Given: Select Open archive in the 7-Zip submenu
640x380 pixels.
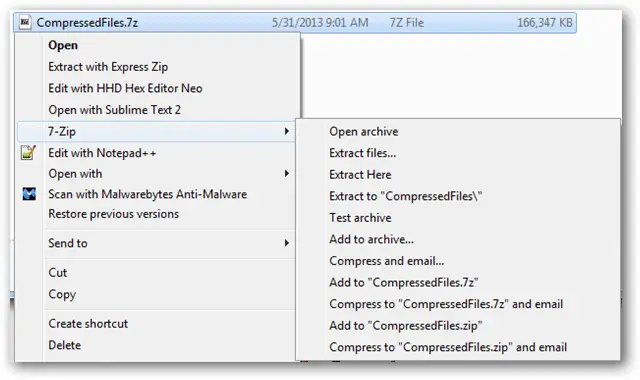Looking at the screenshot, I should point(364,131).
